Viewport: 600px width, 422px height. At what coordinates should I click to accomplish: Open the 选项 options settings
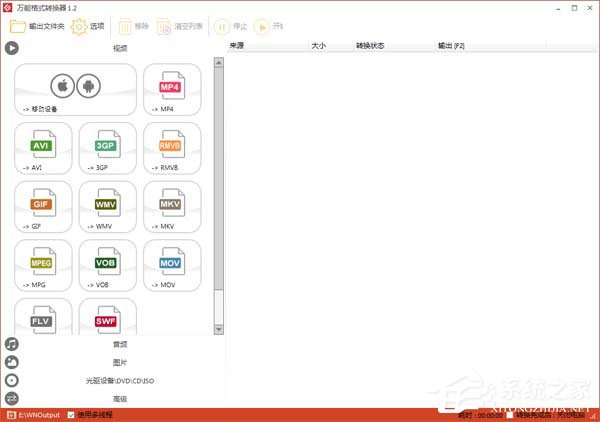[x=87, y=26]
